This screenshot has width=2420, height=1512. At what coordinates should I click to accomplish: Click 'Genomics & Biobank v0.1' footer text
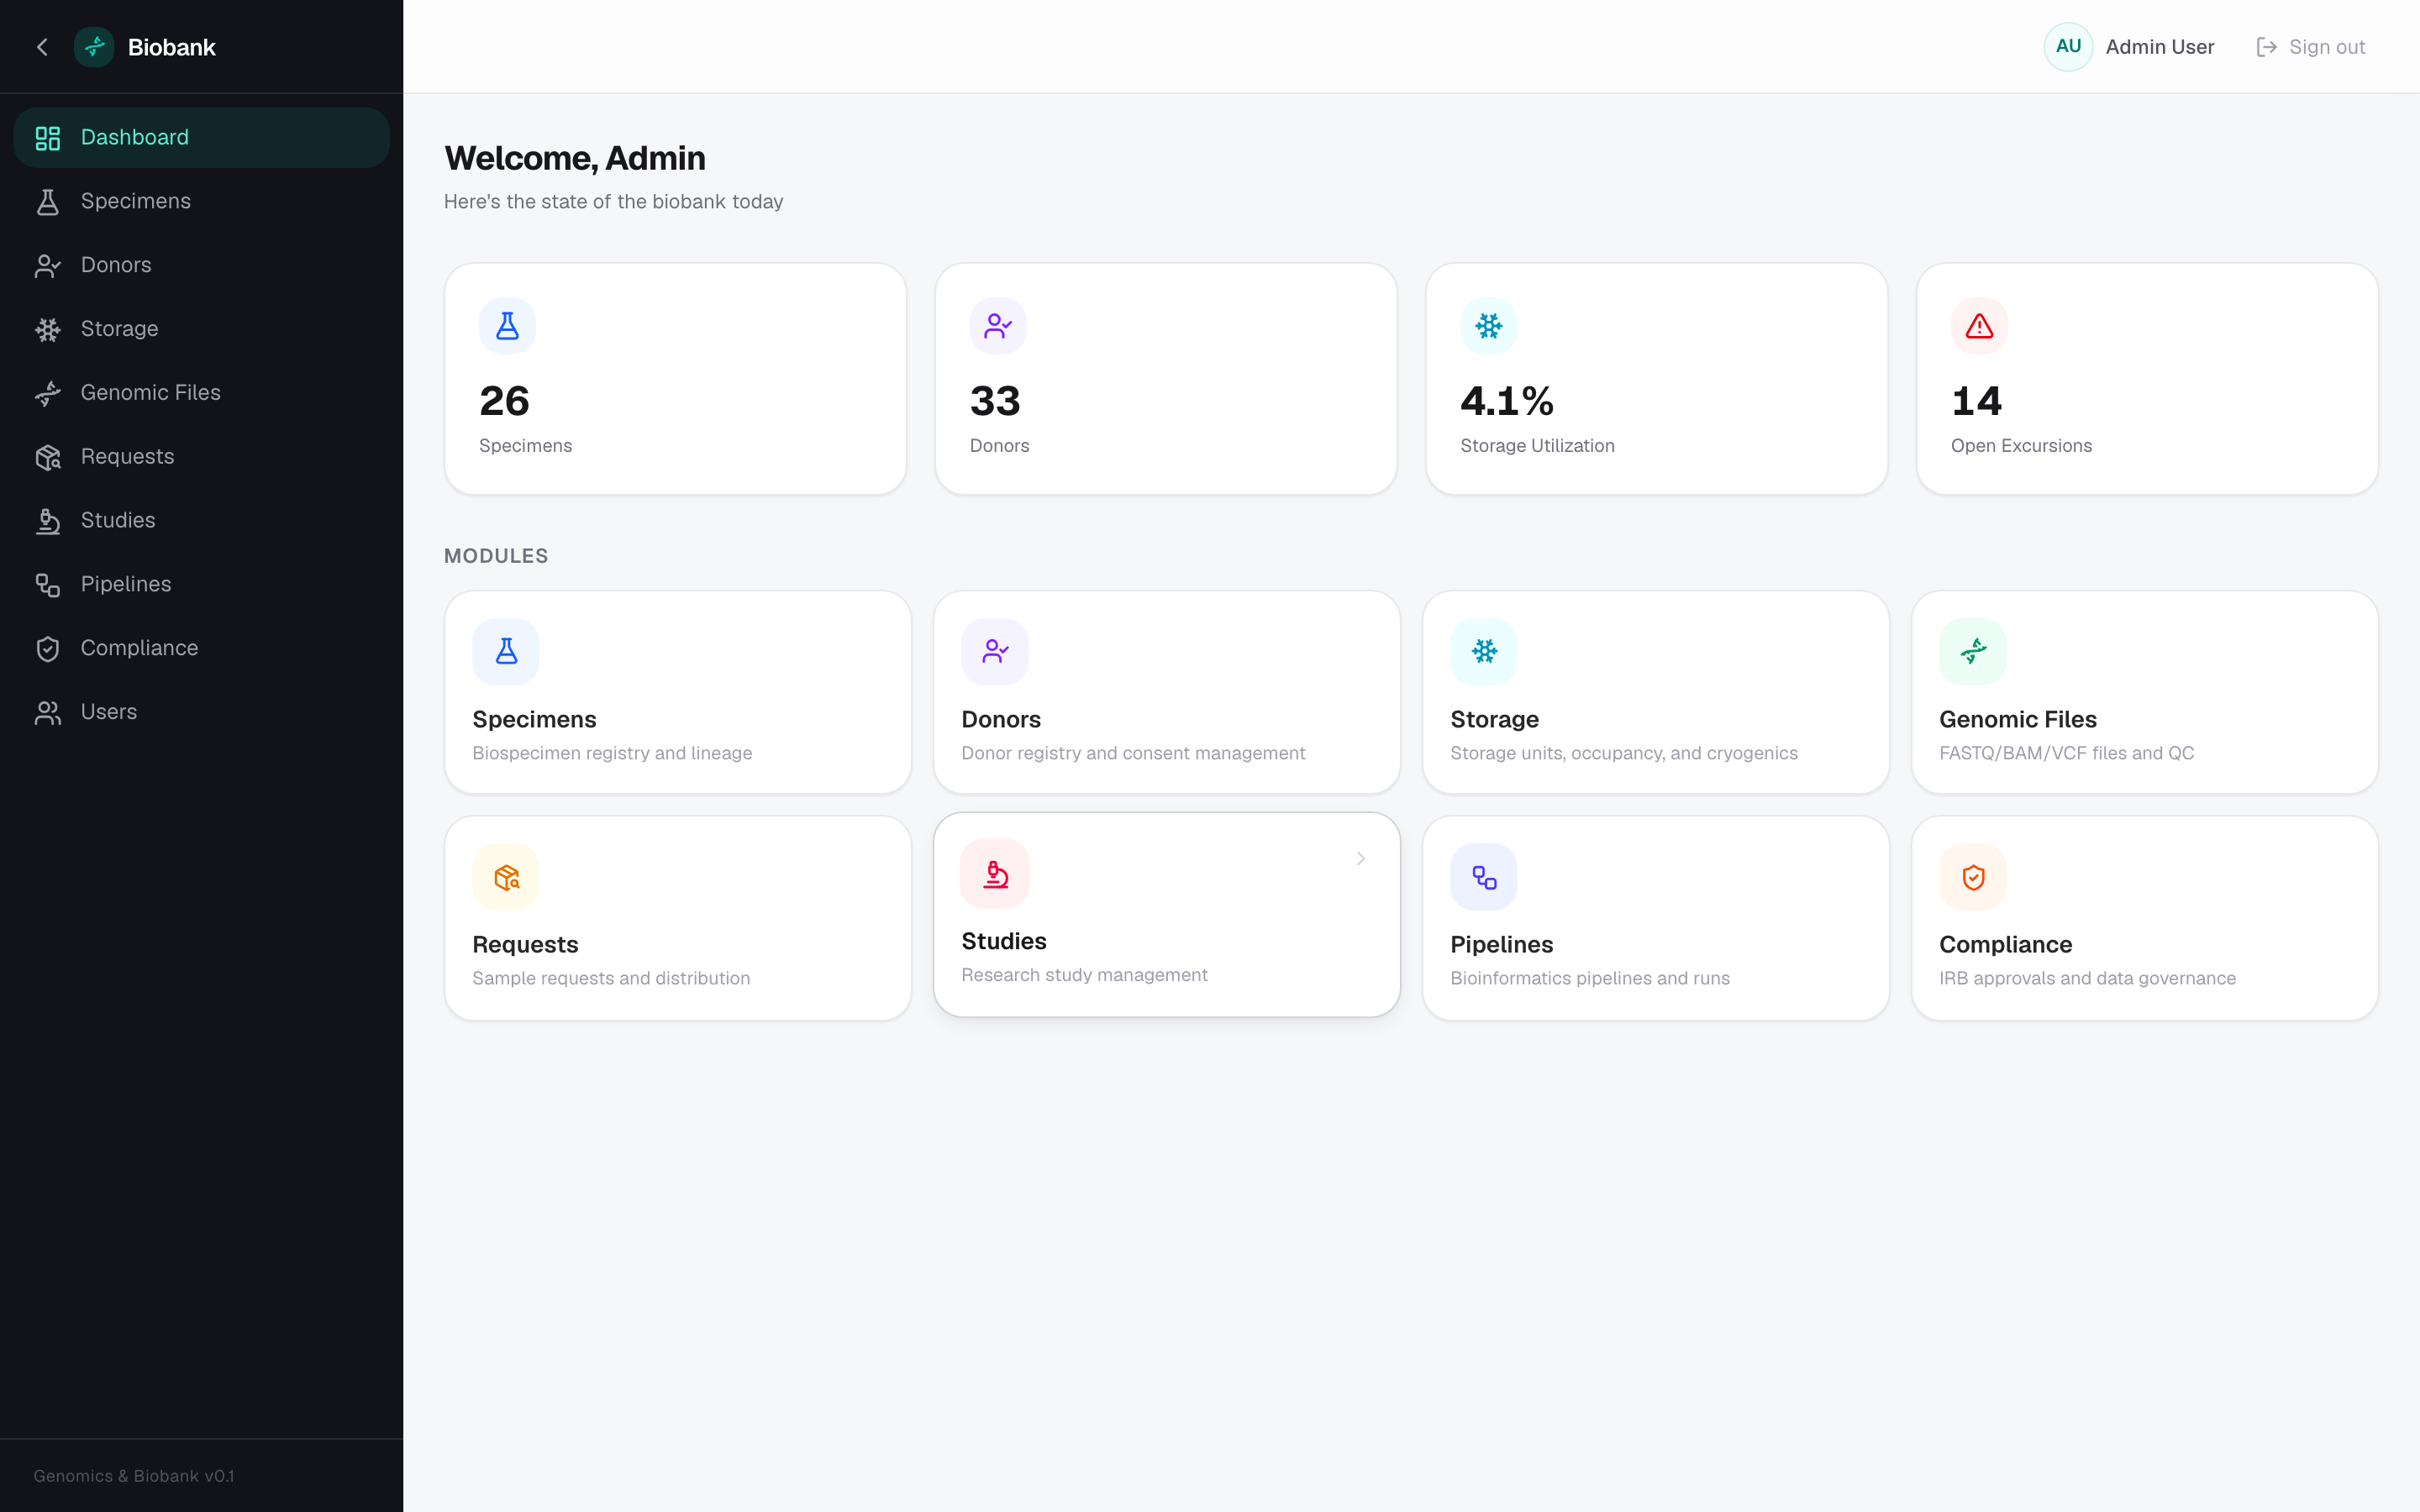pos(134,1476)
